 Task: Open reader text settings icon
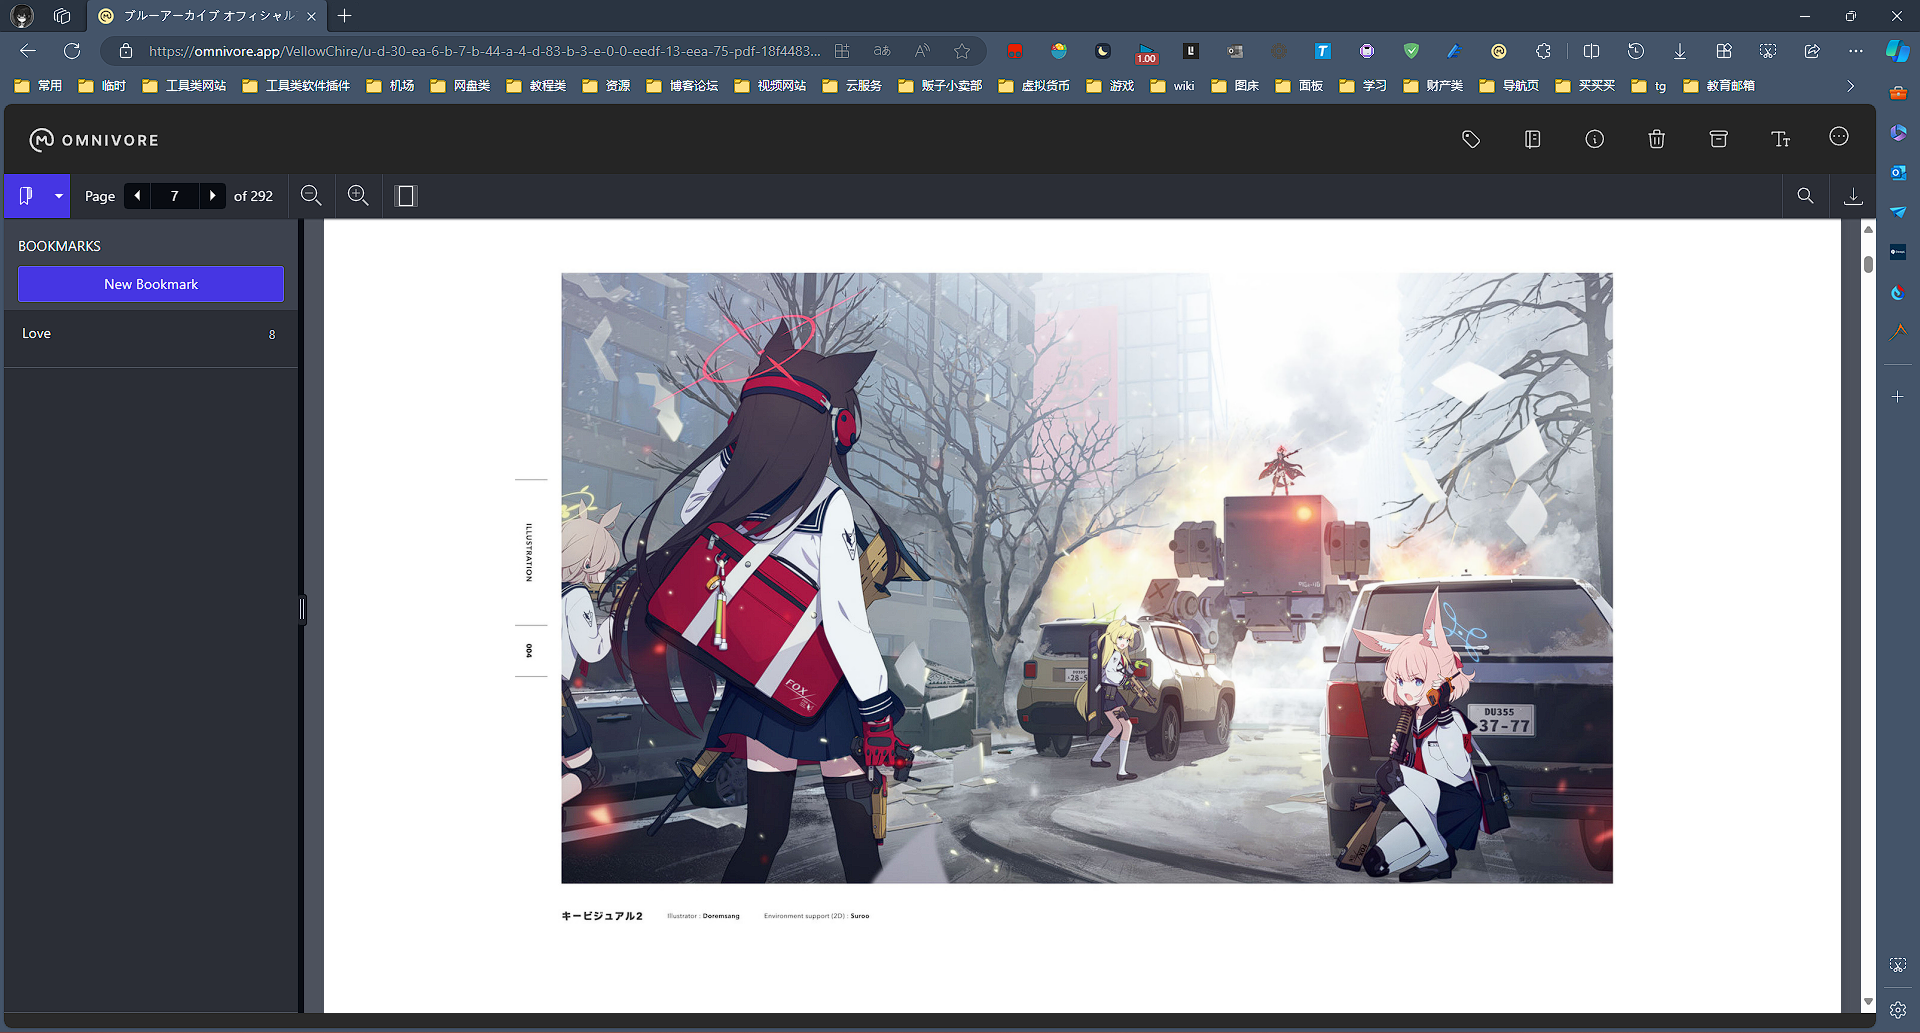click(1780, 140)
